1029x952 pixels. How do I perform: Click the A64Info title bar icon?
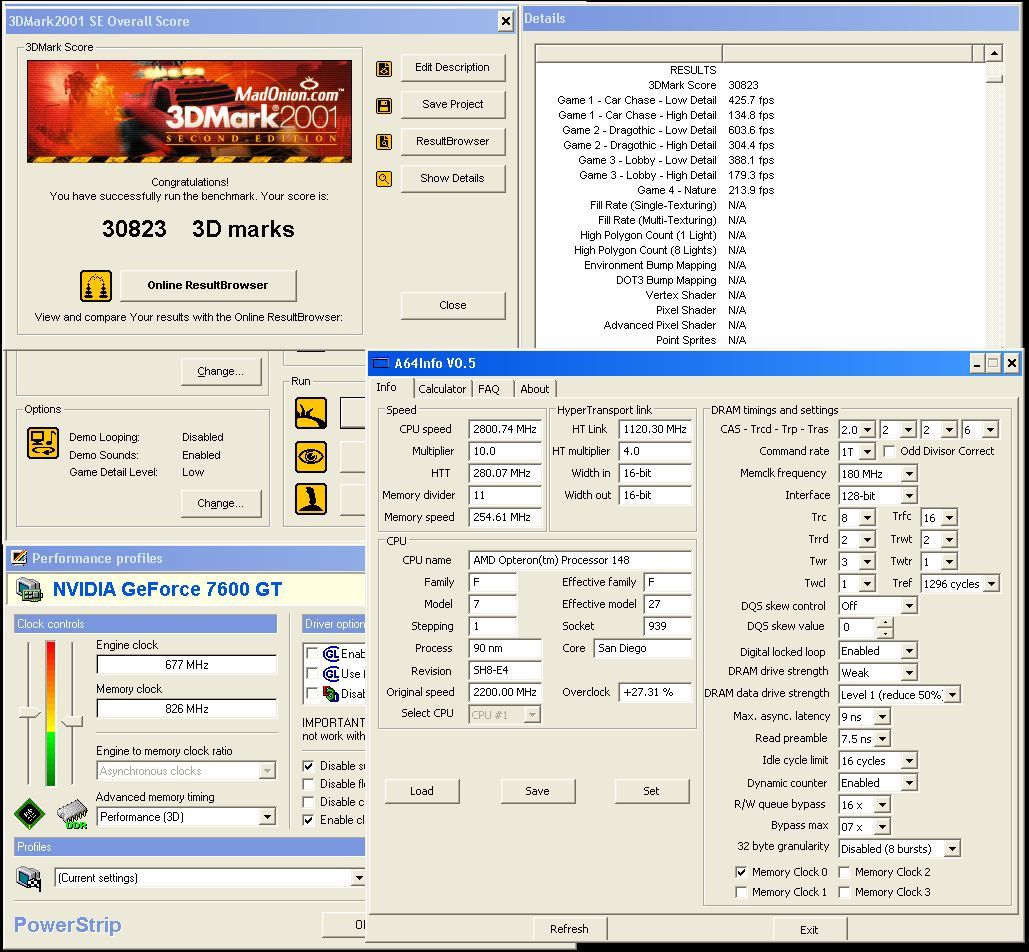381,363
